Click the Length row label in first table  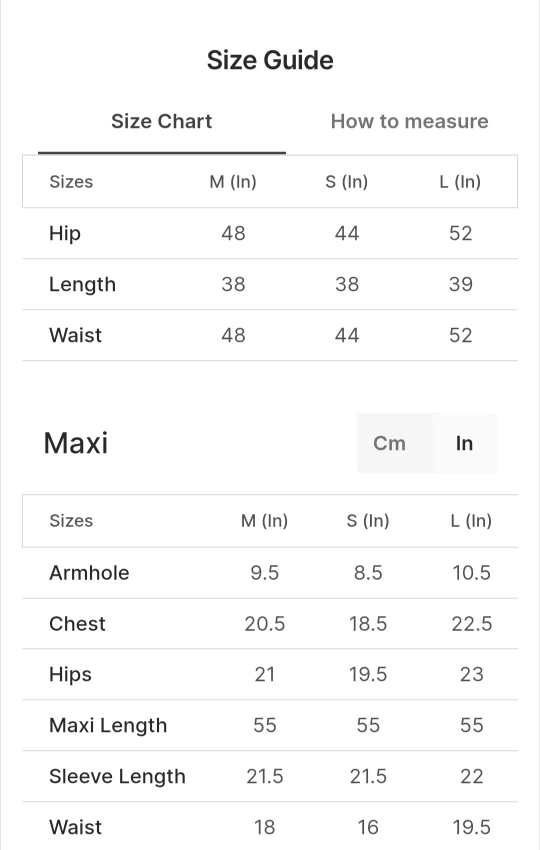click(82, 285)
